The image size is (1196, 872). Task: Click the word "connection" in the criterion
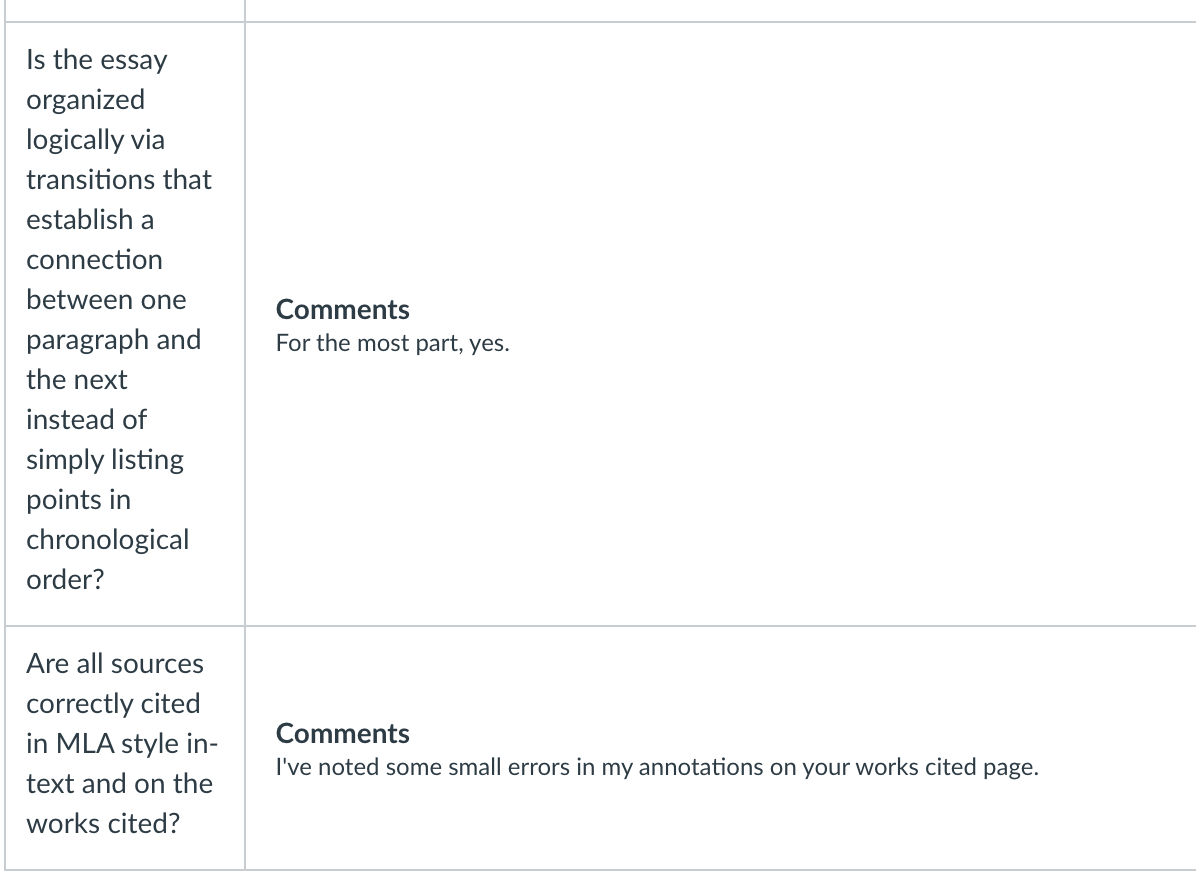click(95, 260)
